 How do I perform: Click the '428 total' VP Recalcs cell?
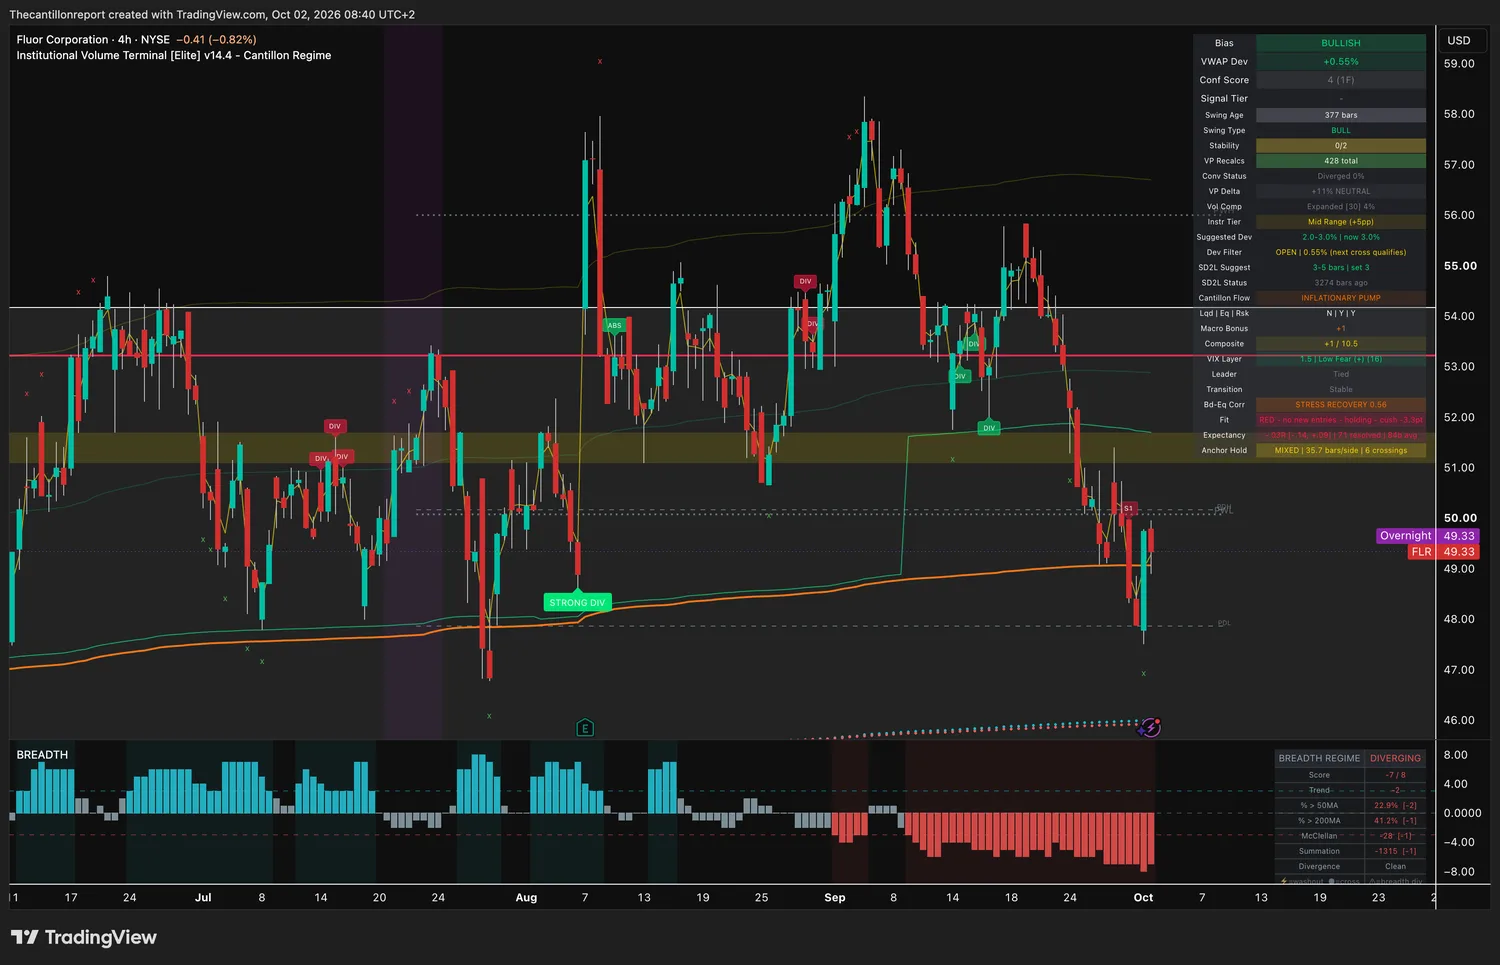1341,161
